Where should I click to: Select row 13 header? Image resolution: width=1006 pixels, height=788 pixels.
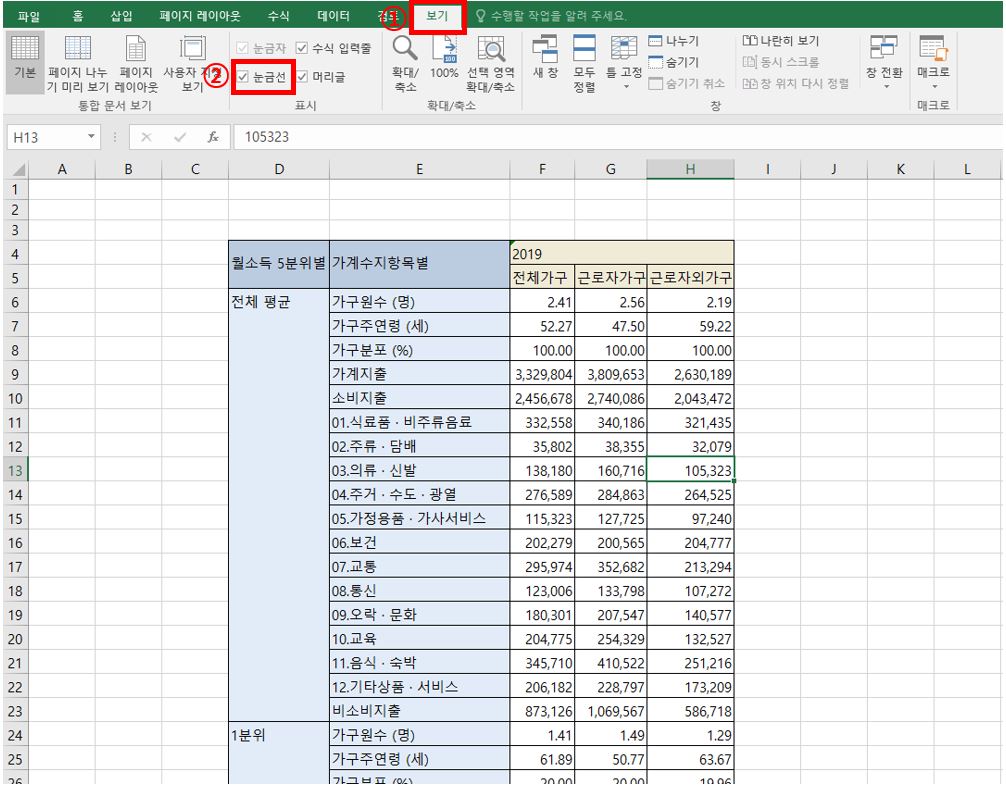tap(15, 471)
